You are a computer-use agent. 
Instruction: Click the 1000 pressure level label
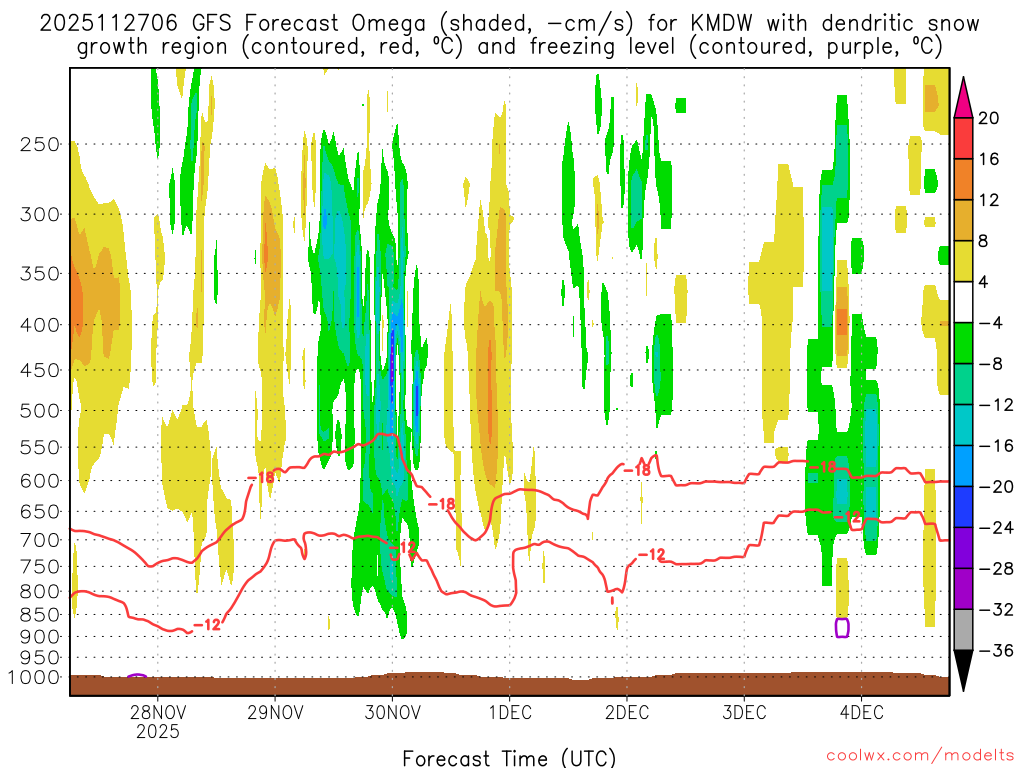tap(34, 678)
